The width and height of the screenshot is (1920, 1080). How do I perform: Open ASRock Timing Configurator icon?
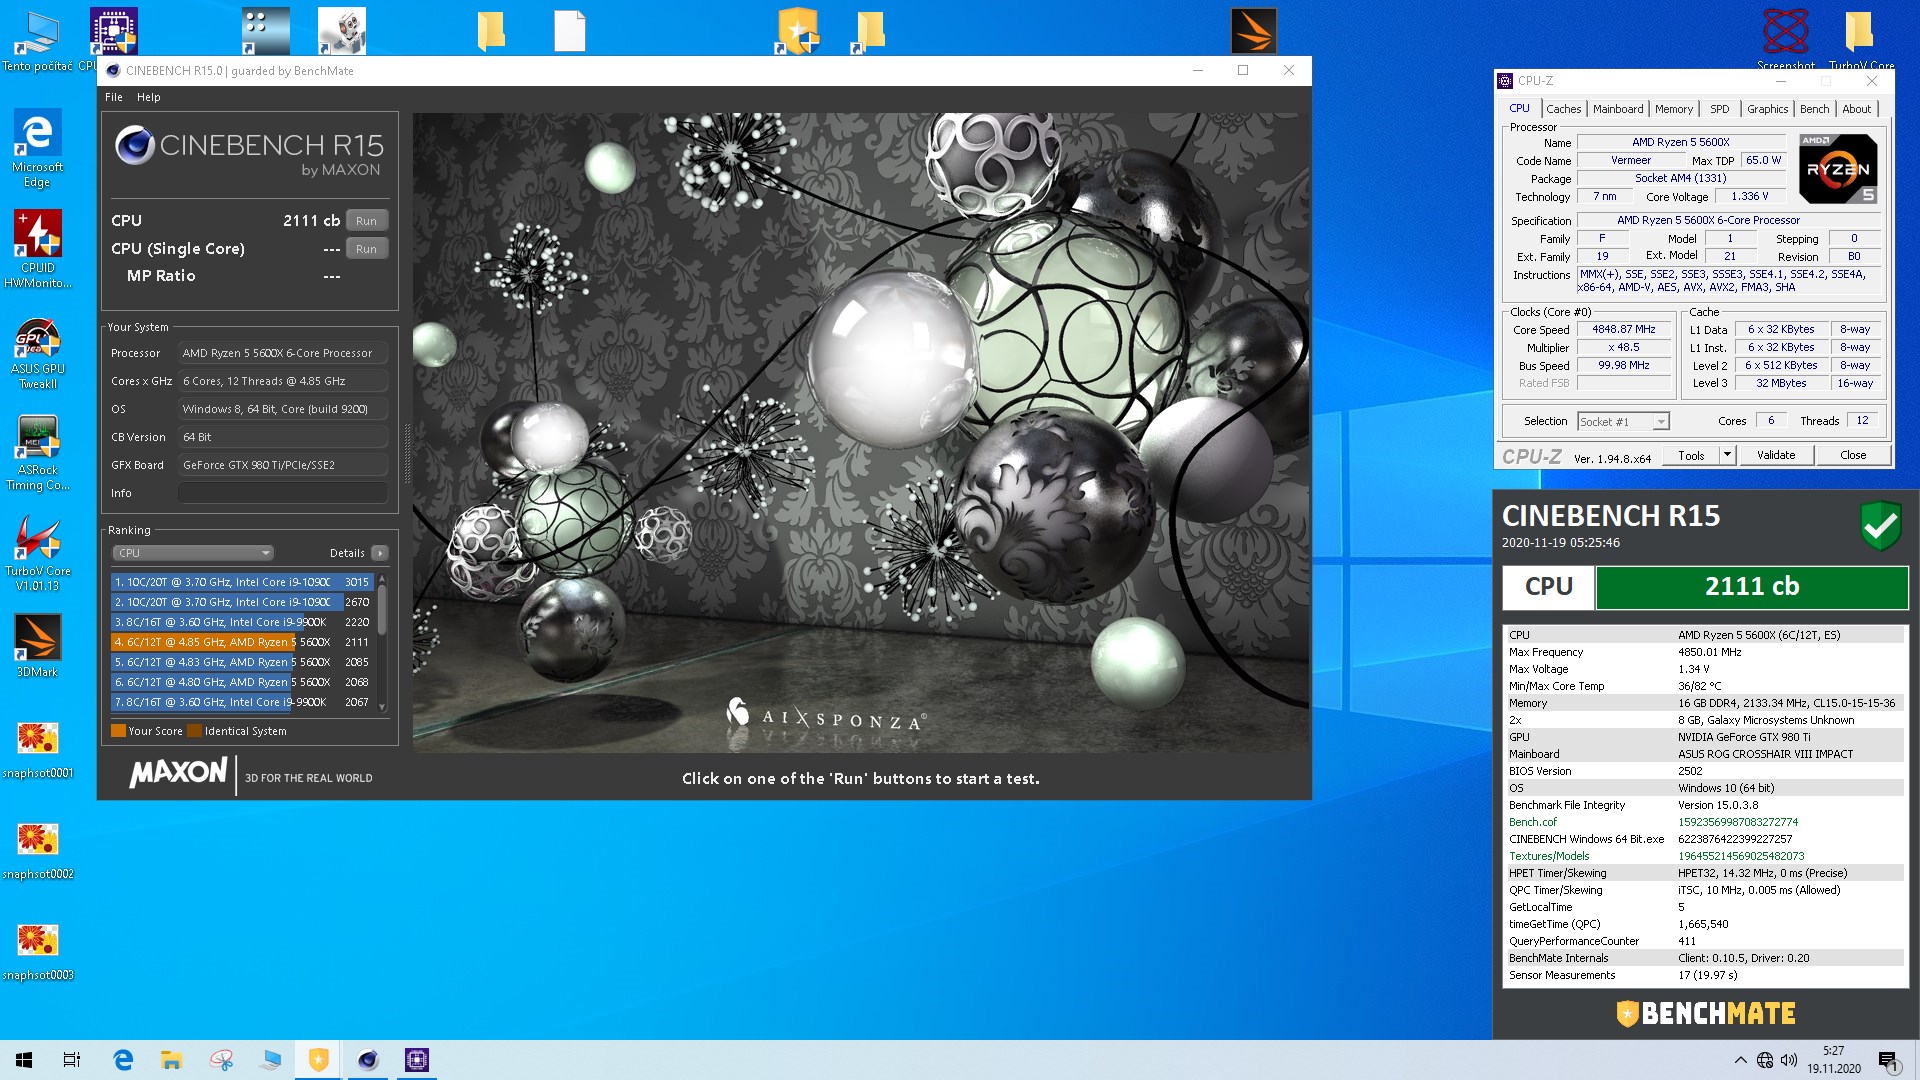click(x=37, y=453)
